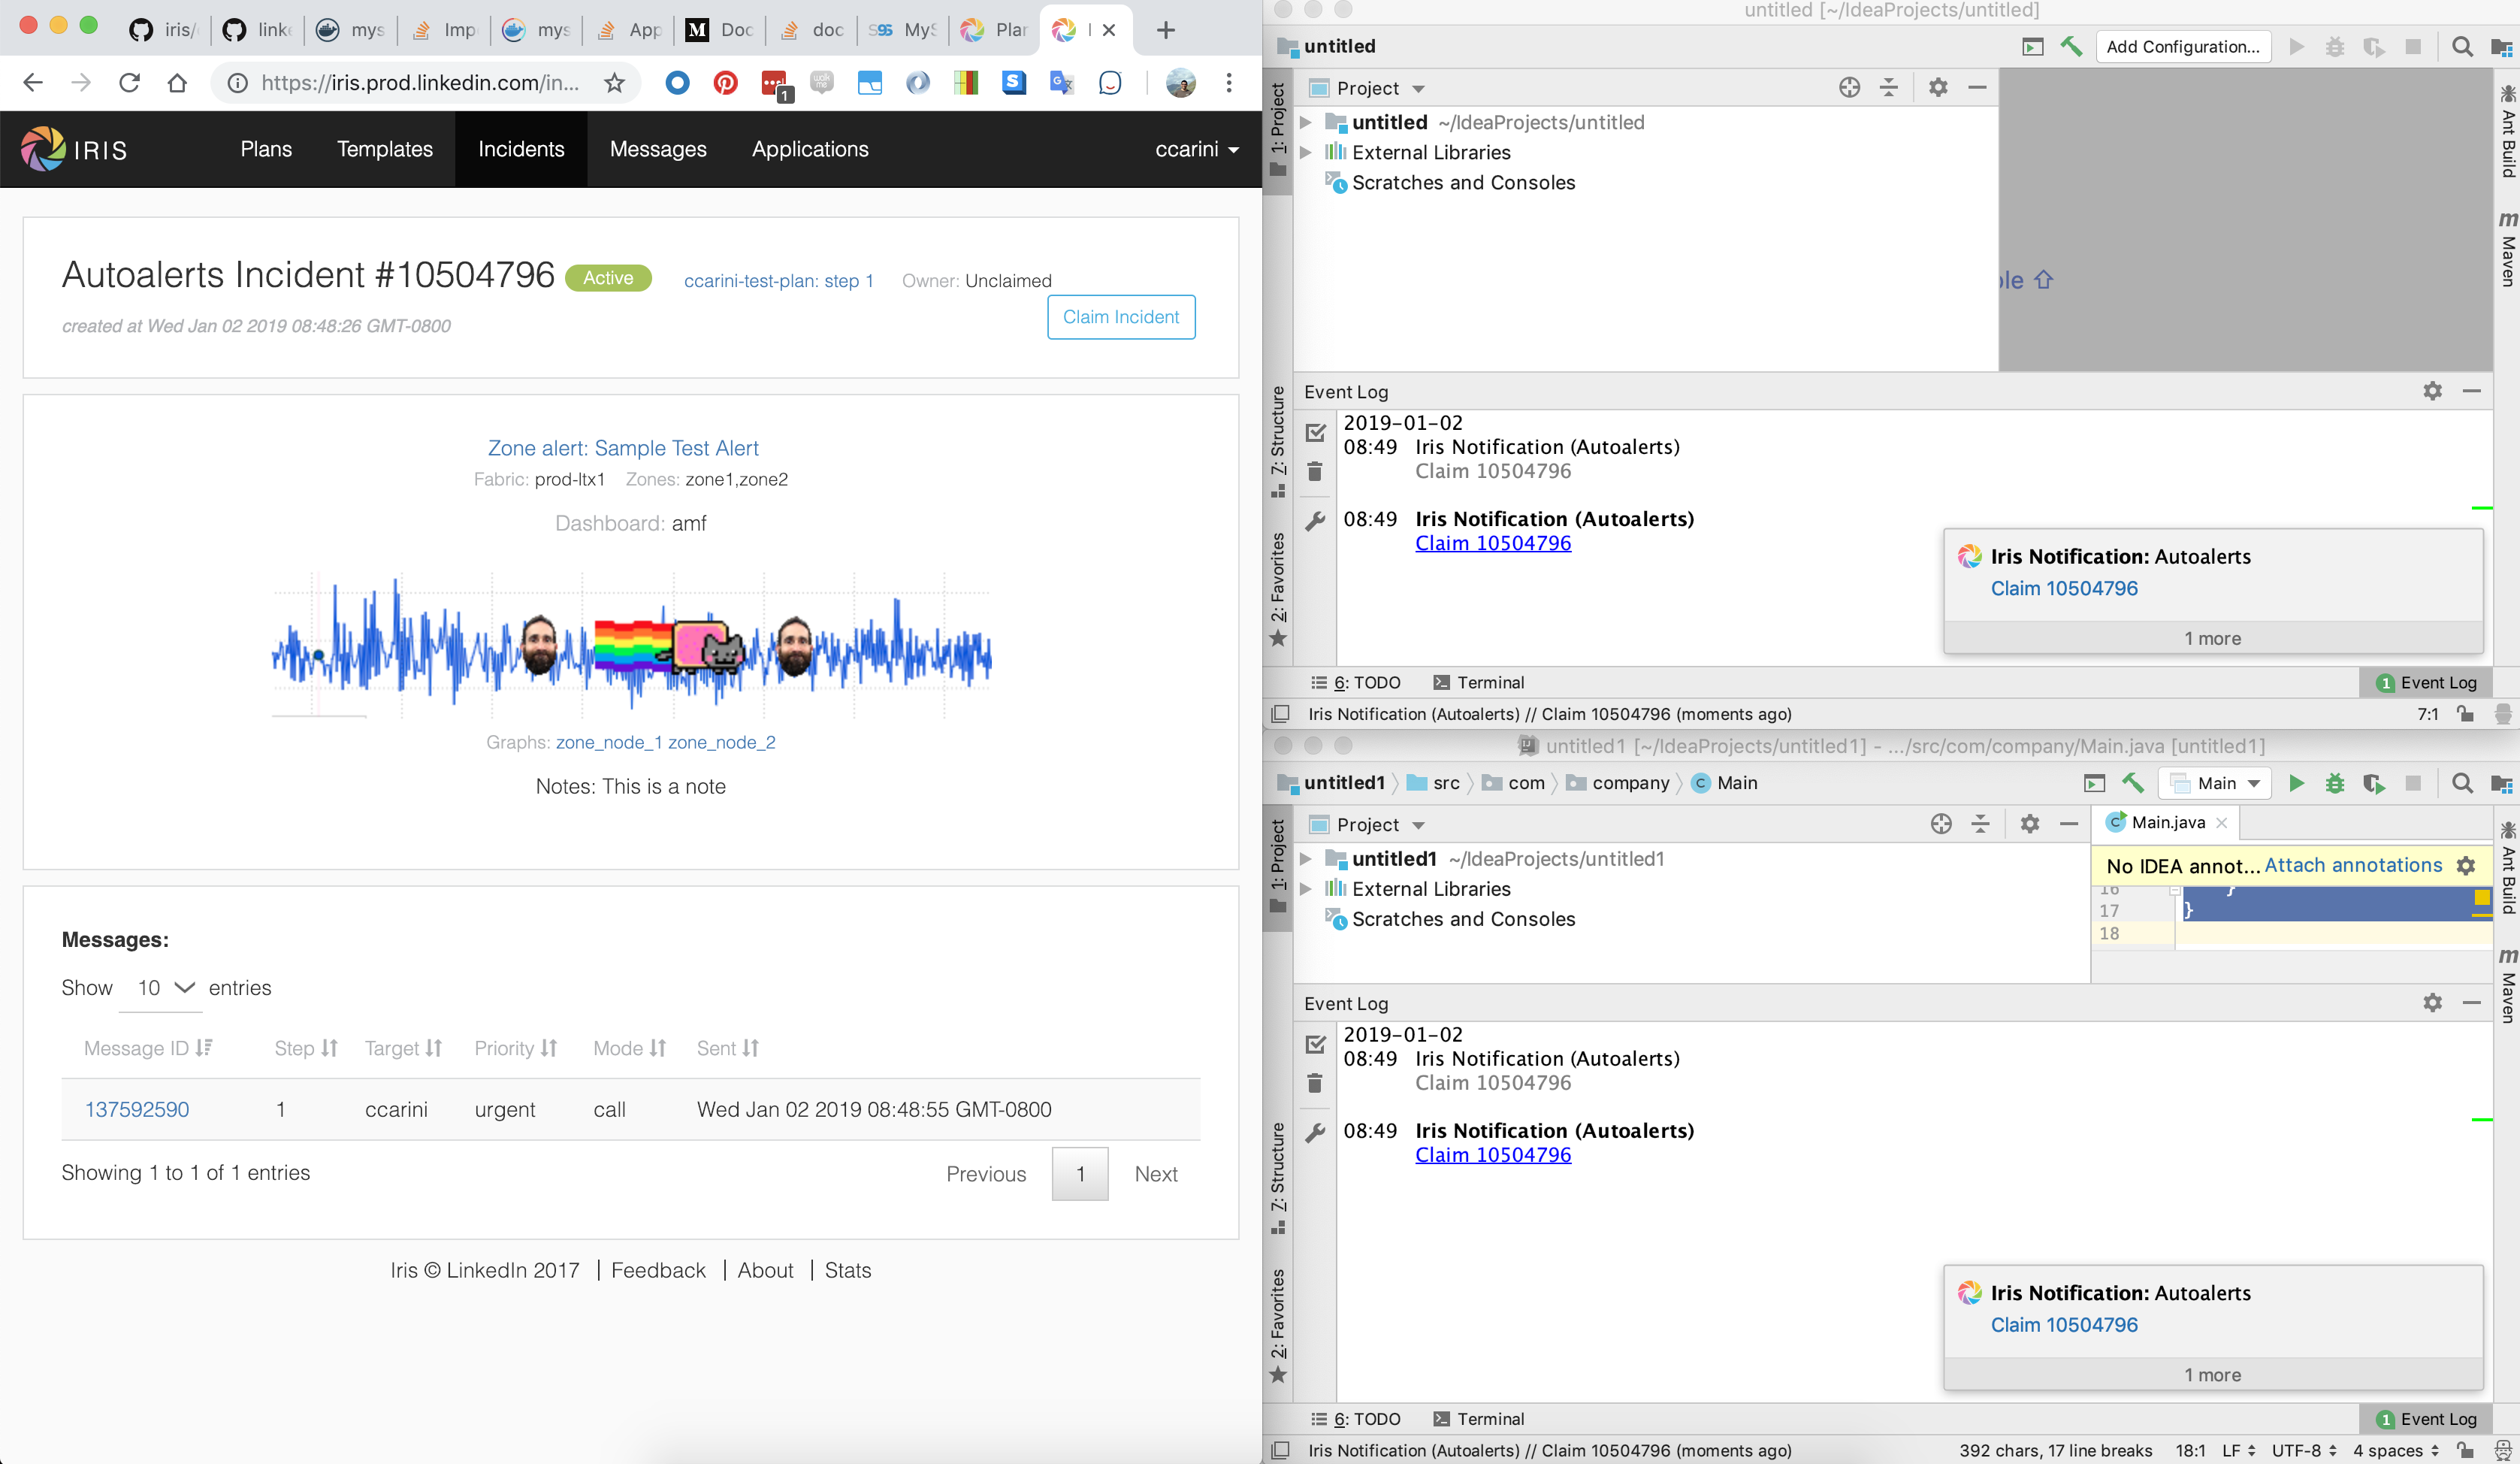Toggle tool window bars in the untitled1 status bar
The image size is (2520, 1464).
click(1279, 1450)
